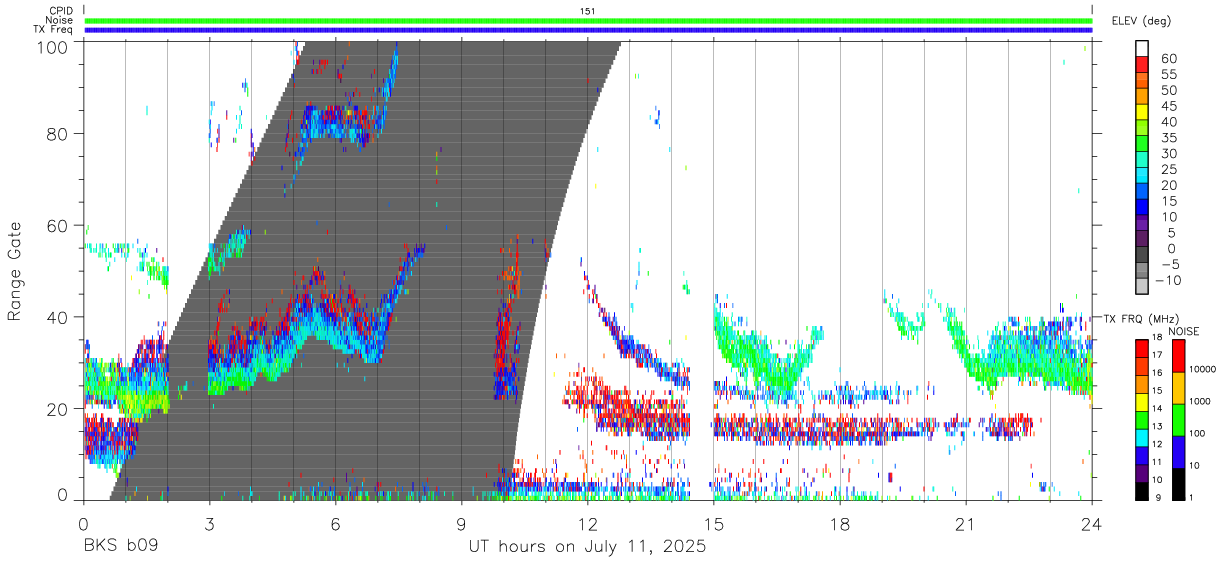Click the 'BKS b09' radar beam label

[x=120, y=547]
